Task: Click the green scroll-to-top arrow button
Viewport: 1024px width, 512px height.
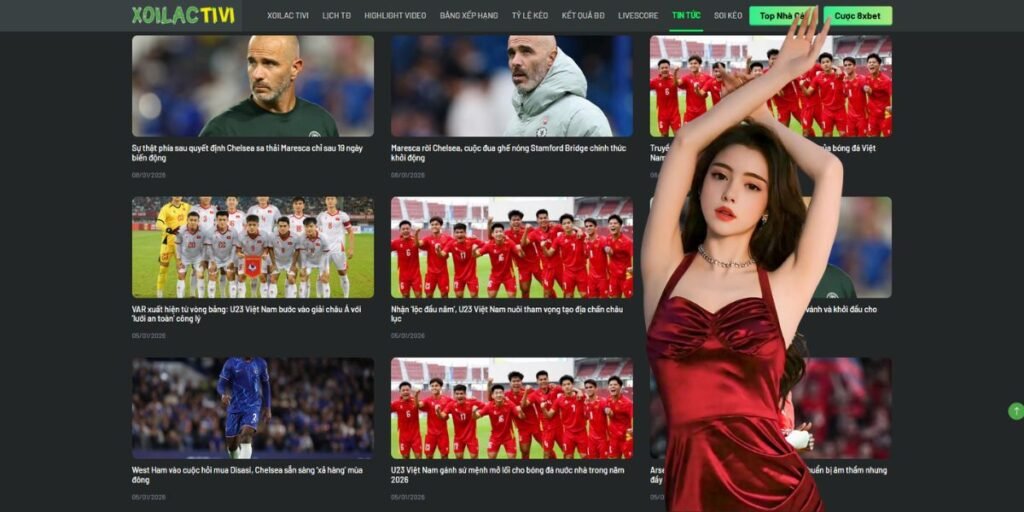Action: 1015,411
